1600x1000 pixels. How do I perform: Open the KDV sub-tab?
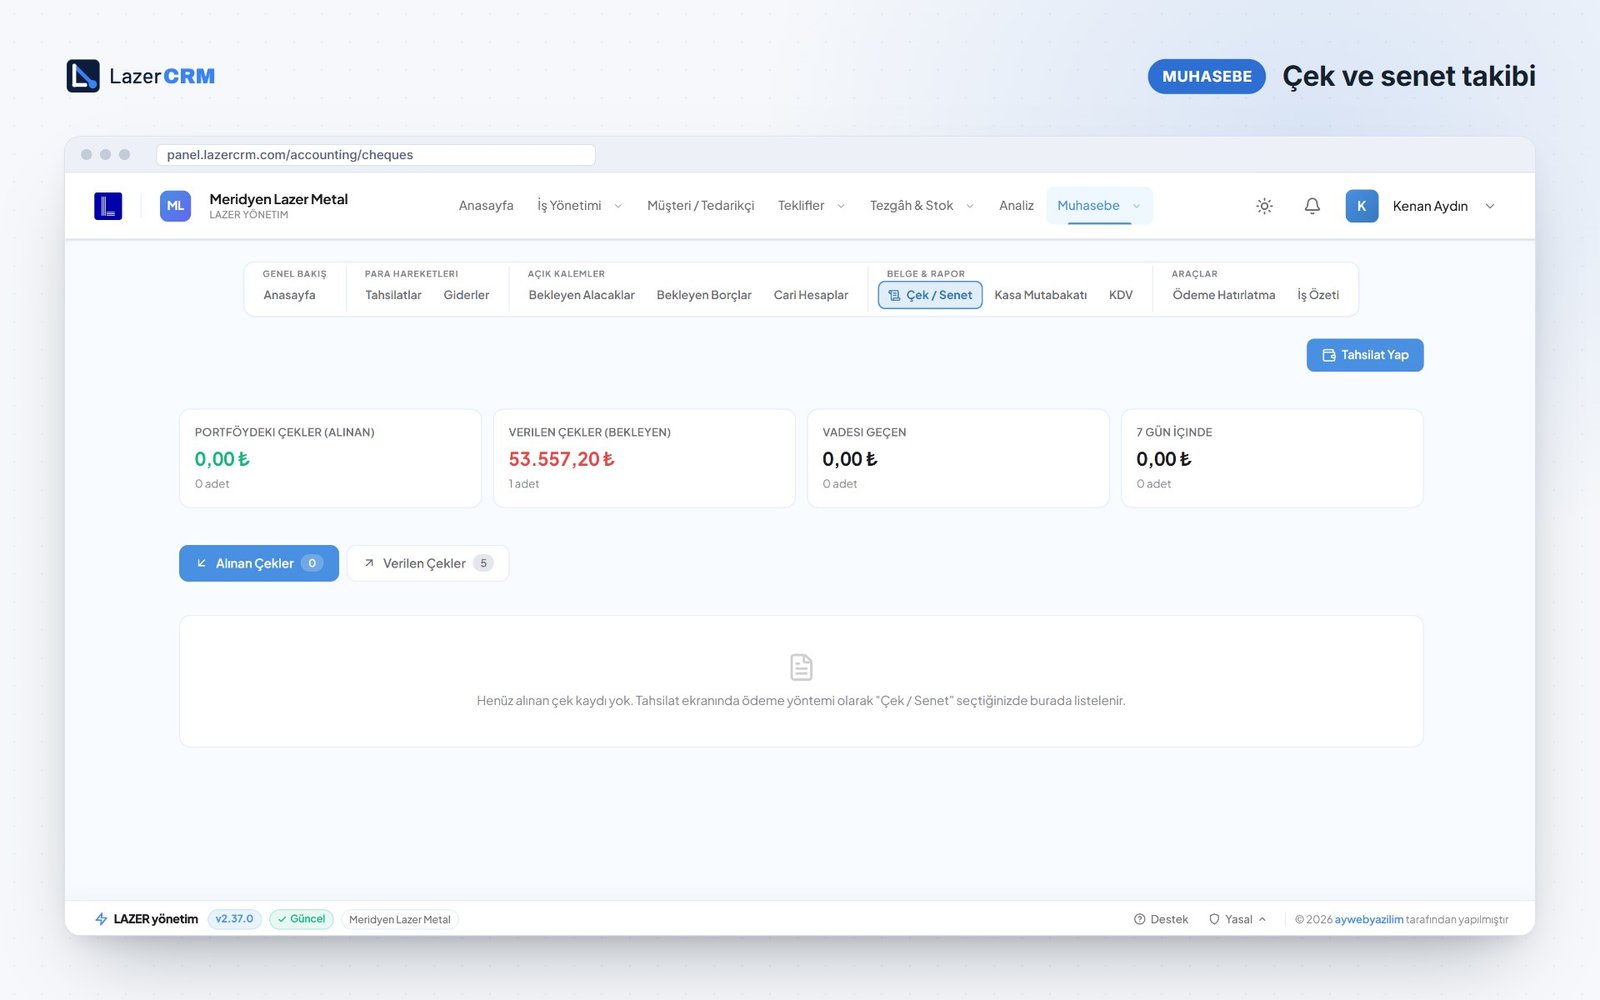point(1121,295)
